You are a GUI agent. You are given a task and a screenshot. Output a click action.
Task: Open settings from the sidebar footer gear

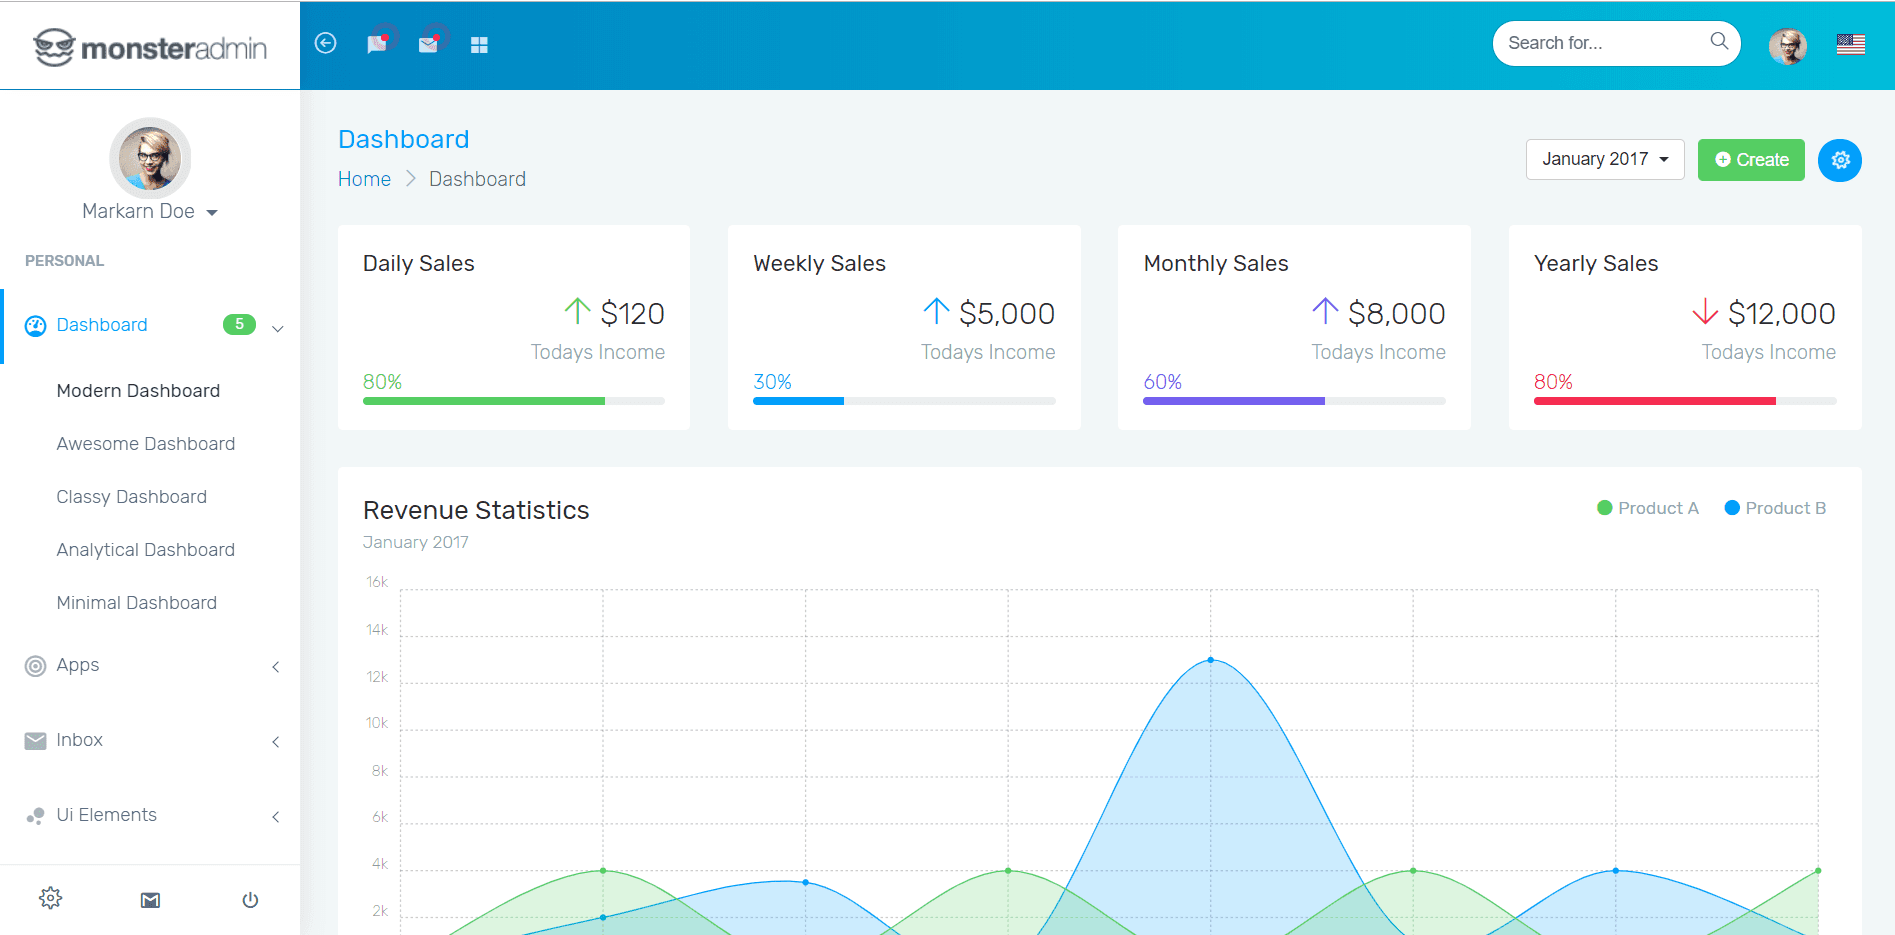coord(50,898)
